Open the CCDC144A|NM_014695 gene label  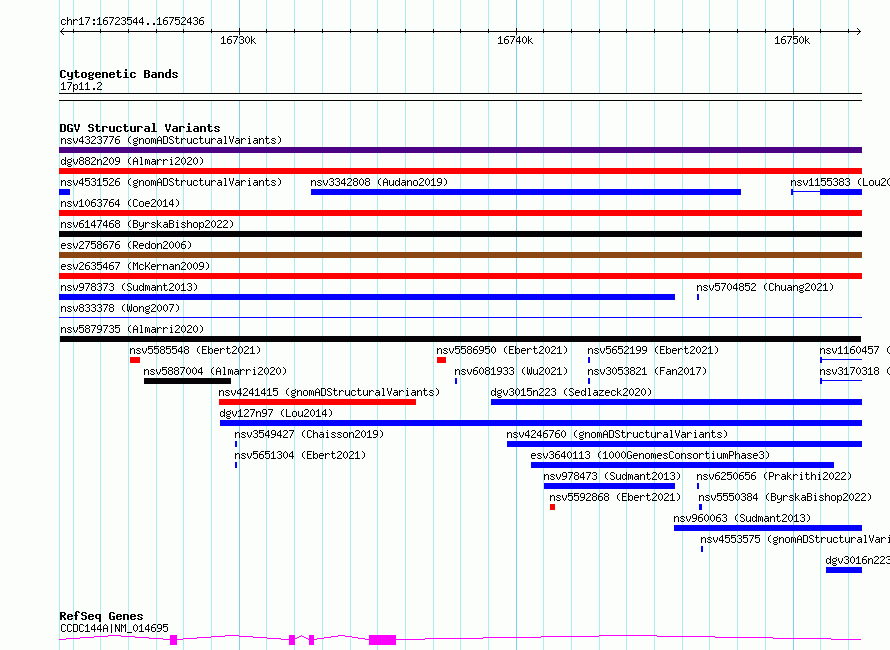(x=114, y=628)
